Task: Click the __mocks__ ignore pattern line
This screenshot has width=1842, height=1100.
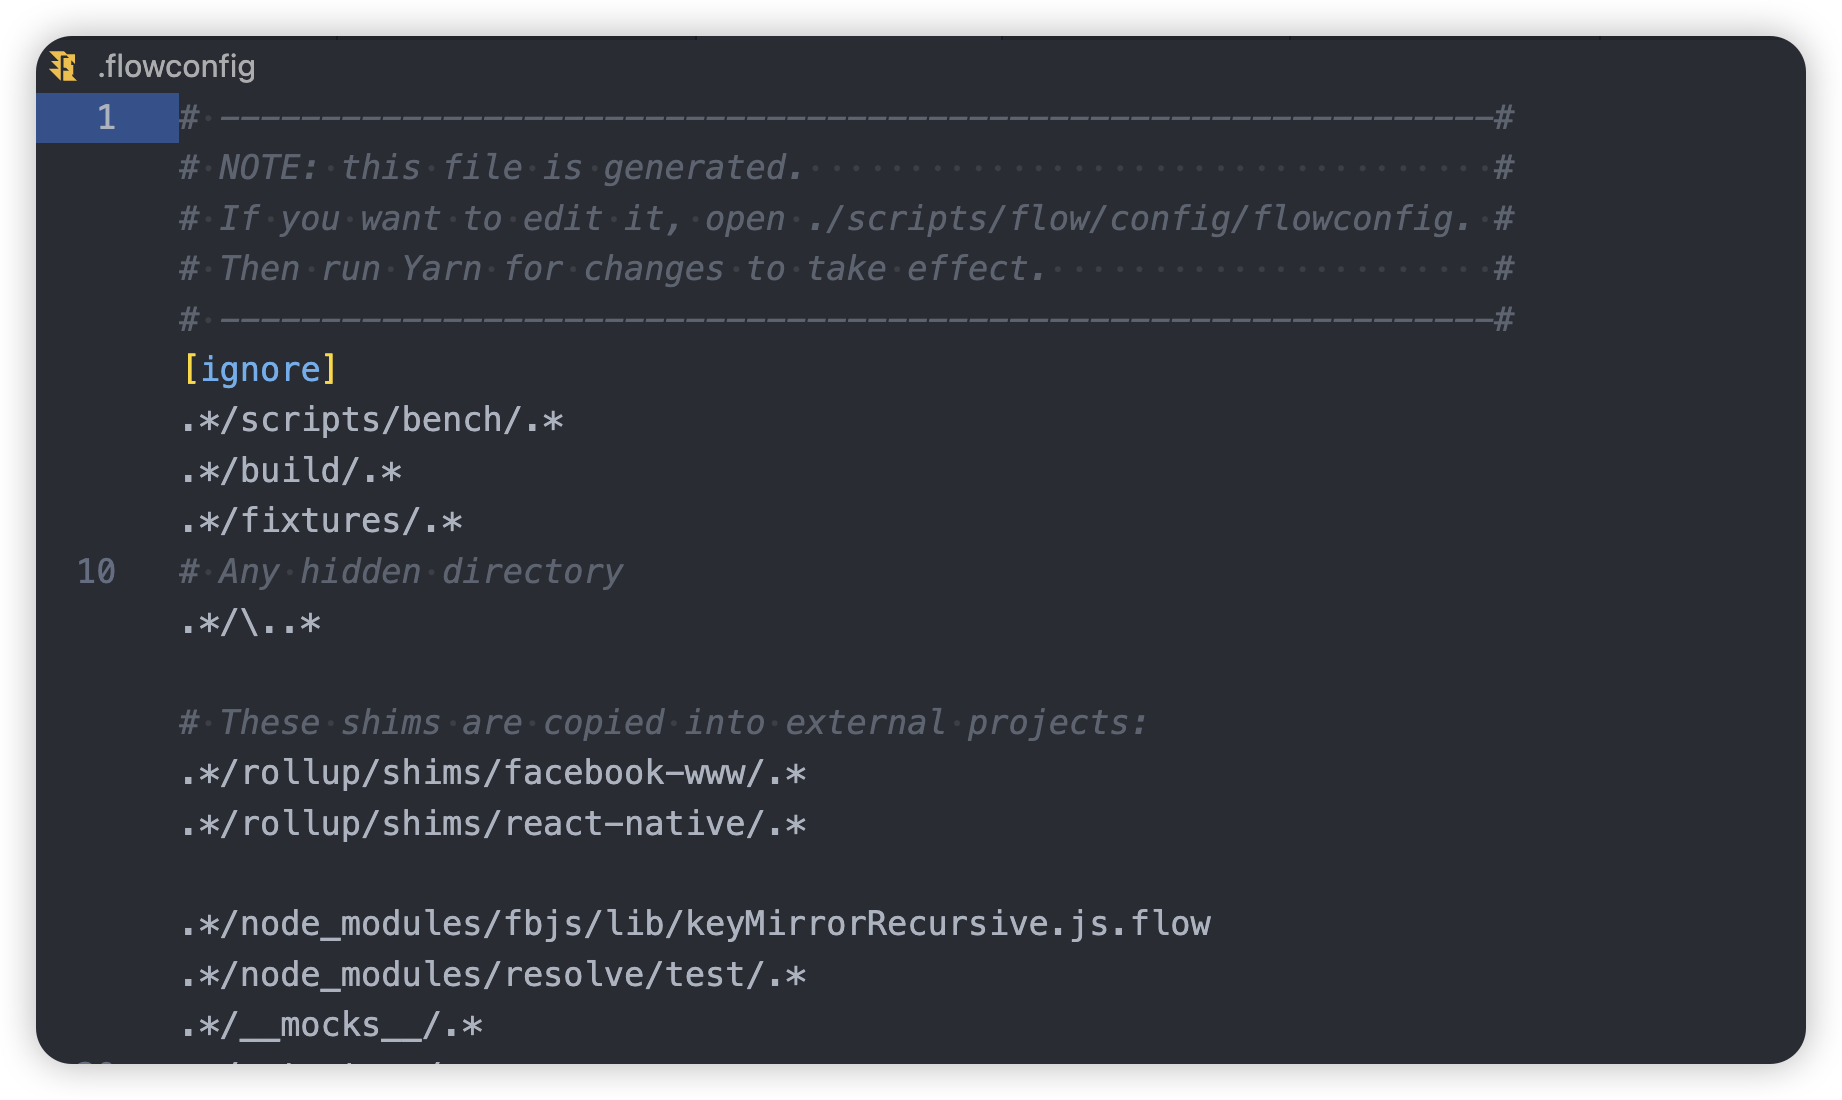Action: [332, 1025]
